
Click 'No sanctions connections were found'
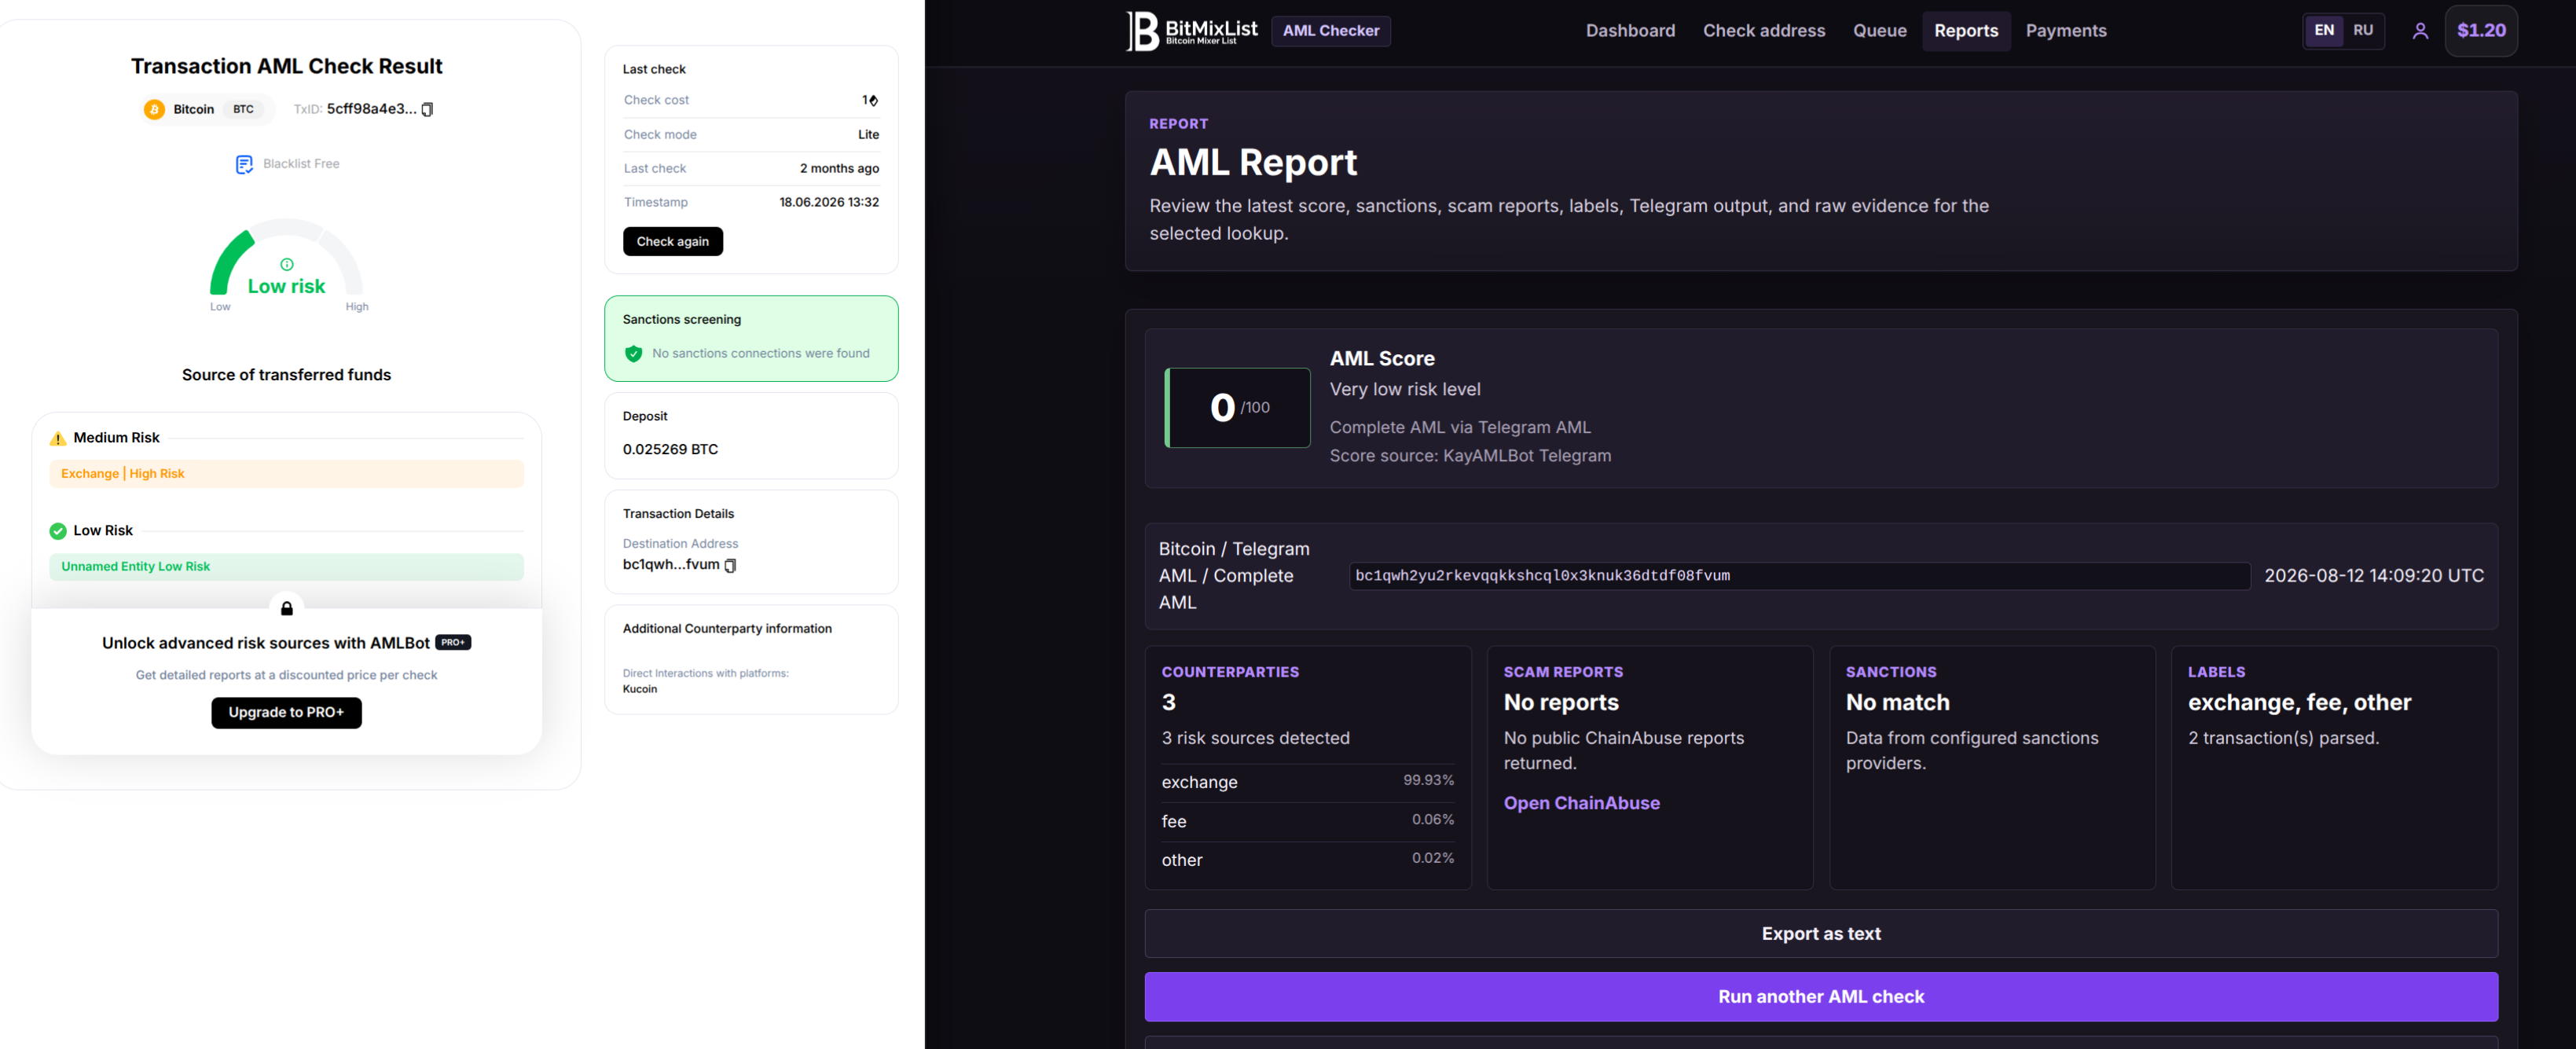(x=760, y=353)
